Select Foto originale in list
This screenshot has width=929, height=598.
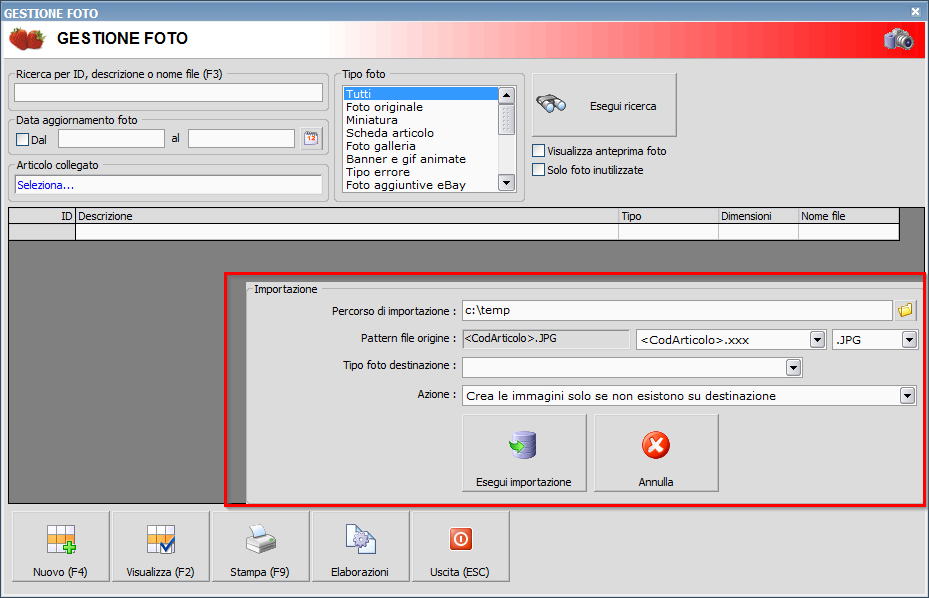click(421, 107)
